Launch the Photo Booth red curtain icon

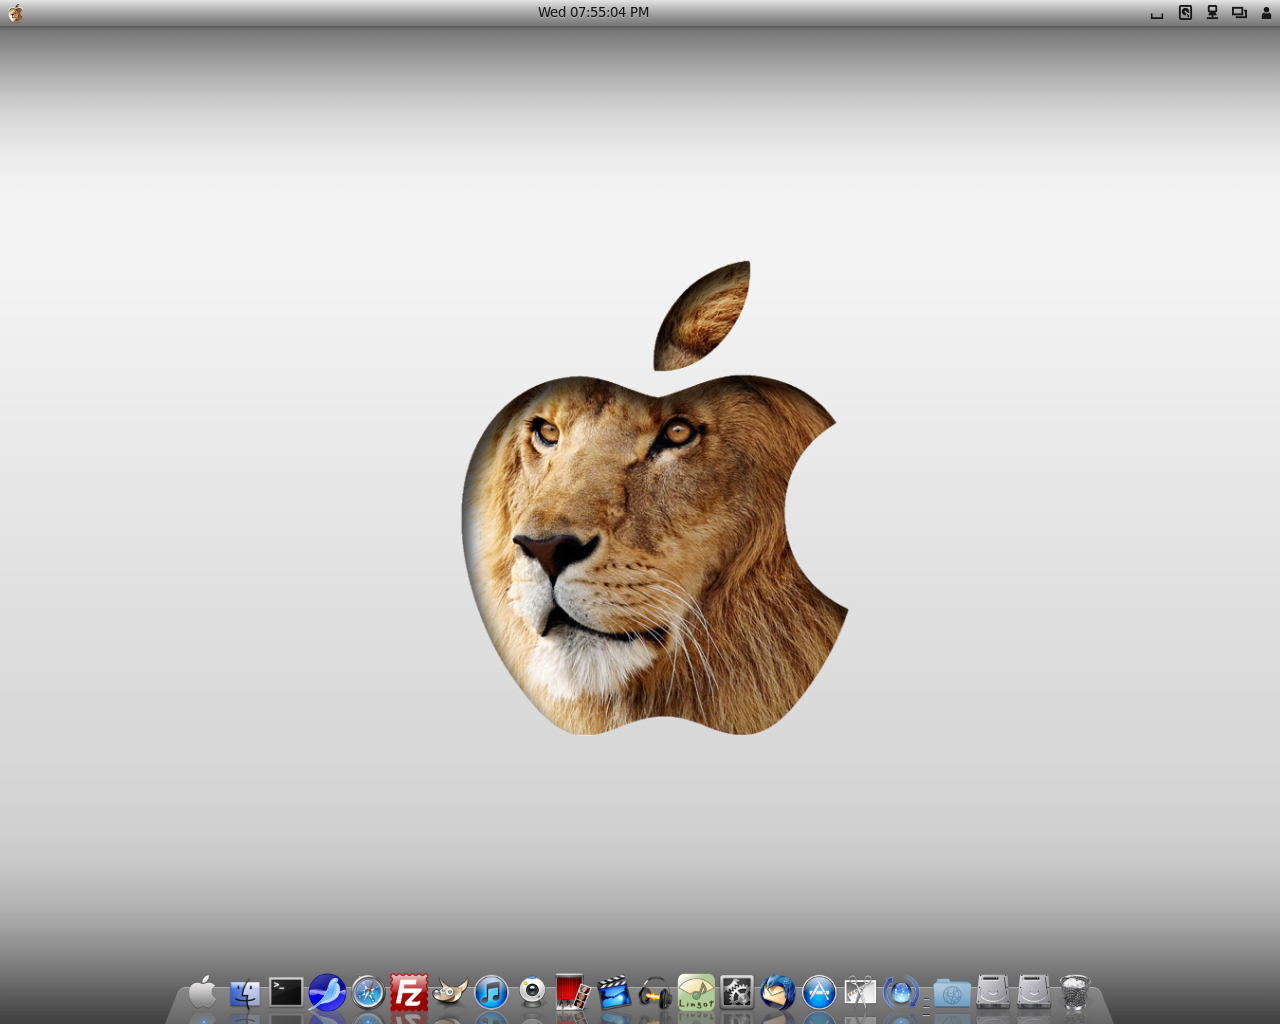(572, 992)
